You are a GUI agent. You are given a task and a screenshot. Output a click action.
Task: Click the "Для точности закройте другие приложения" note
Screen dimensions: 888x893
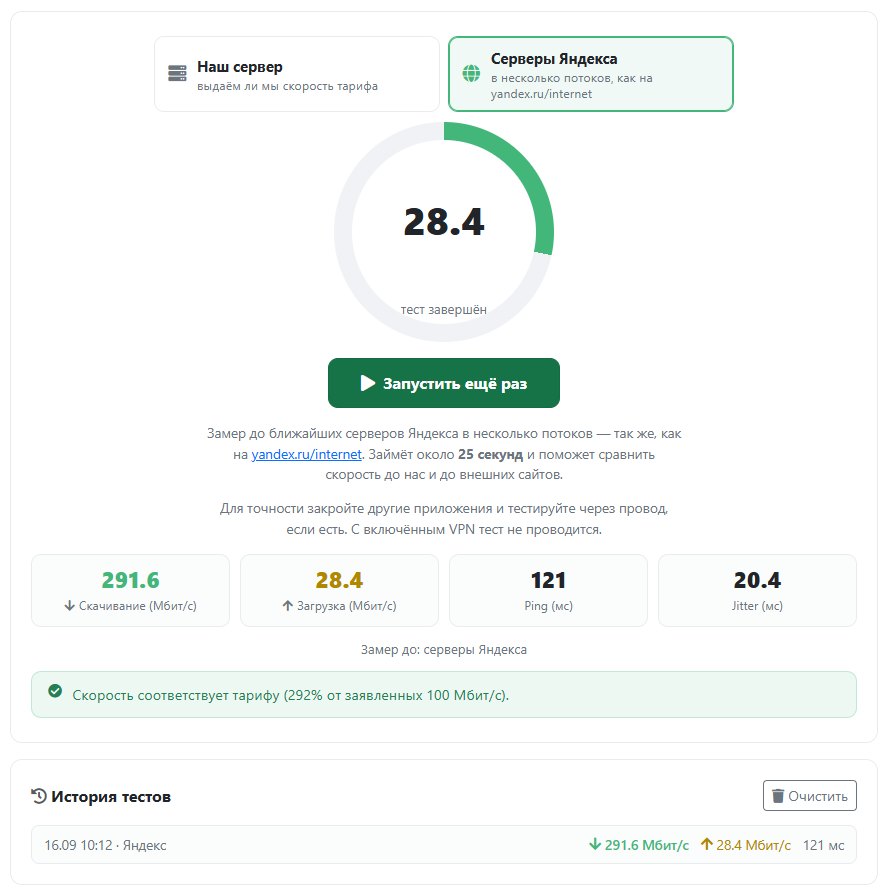[444, 519]
